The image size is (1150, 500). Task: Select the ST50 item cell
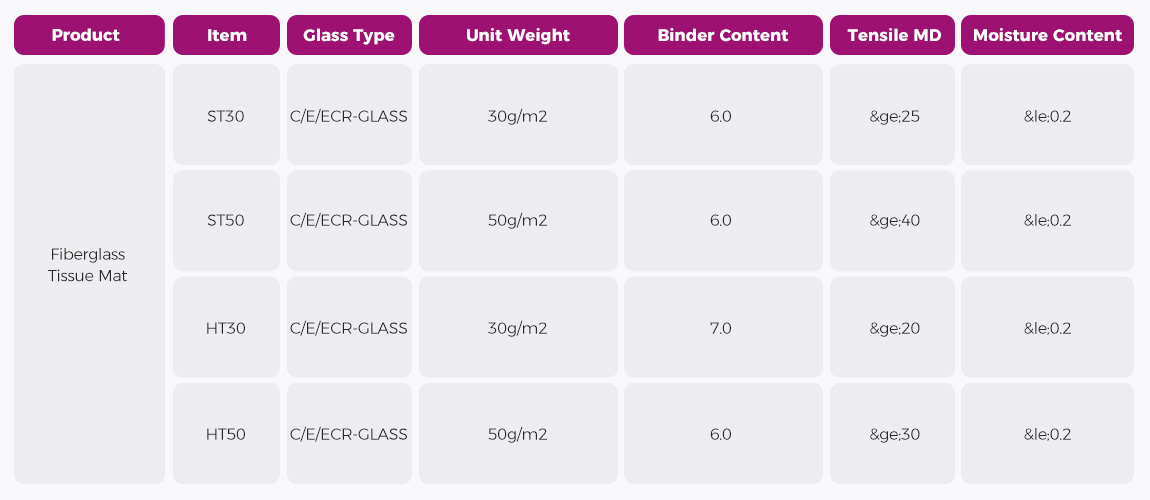[x=226, y=221]
